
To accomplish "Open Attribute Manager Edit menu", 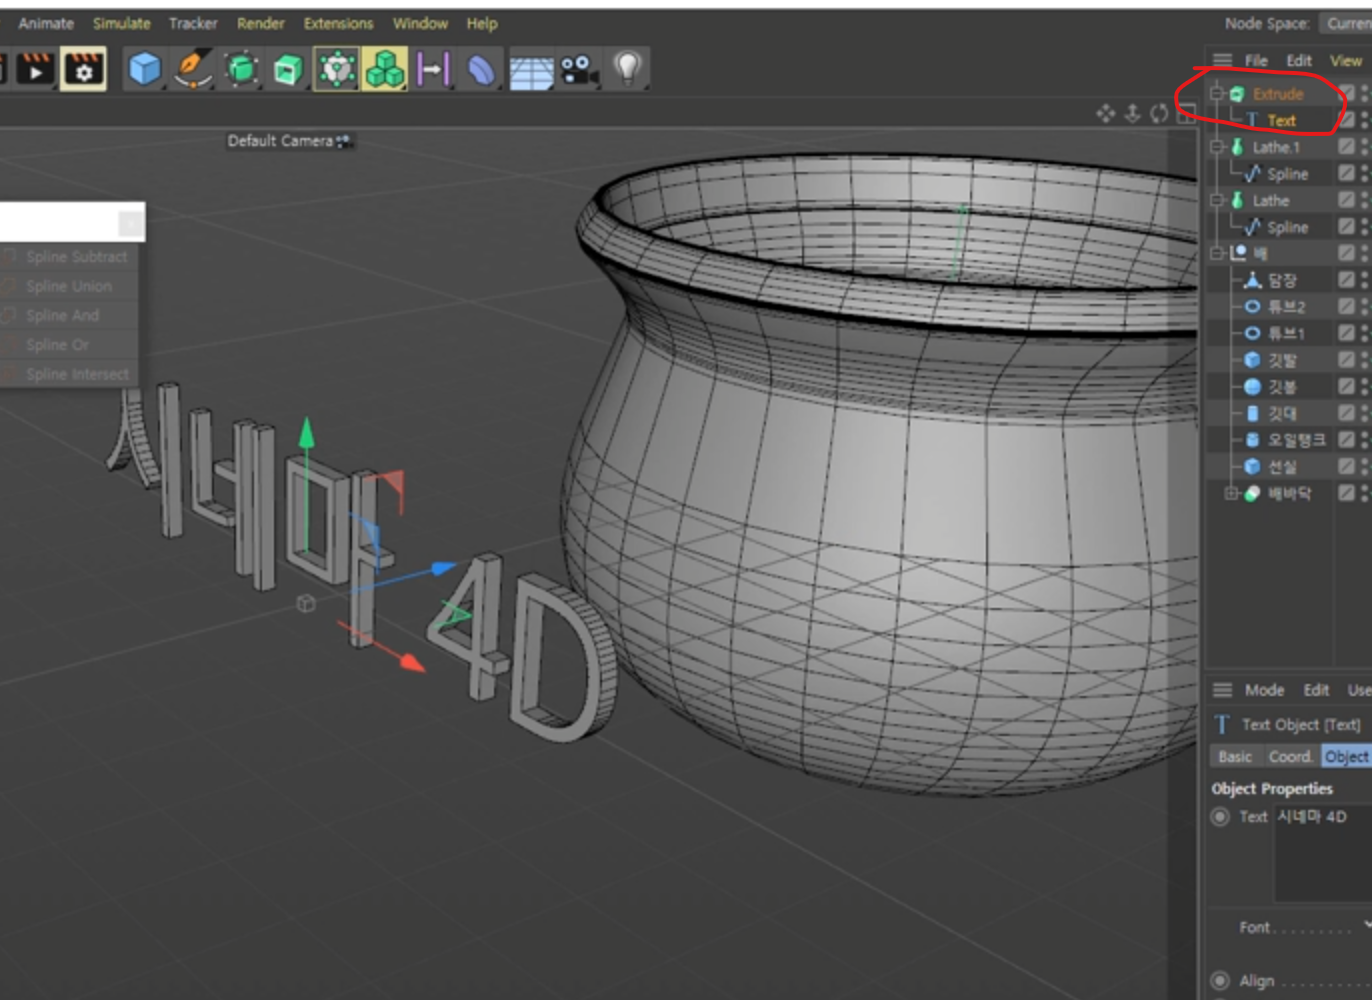I will [x=1316, y=690].
